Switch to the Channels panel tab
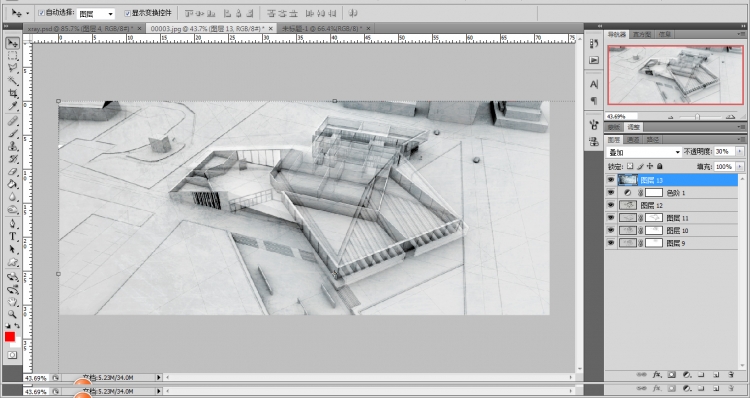This screenshot has height=398, width=750. pyautogui.click(x=633, y=140)
